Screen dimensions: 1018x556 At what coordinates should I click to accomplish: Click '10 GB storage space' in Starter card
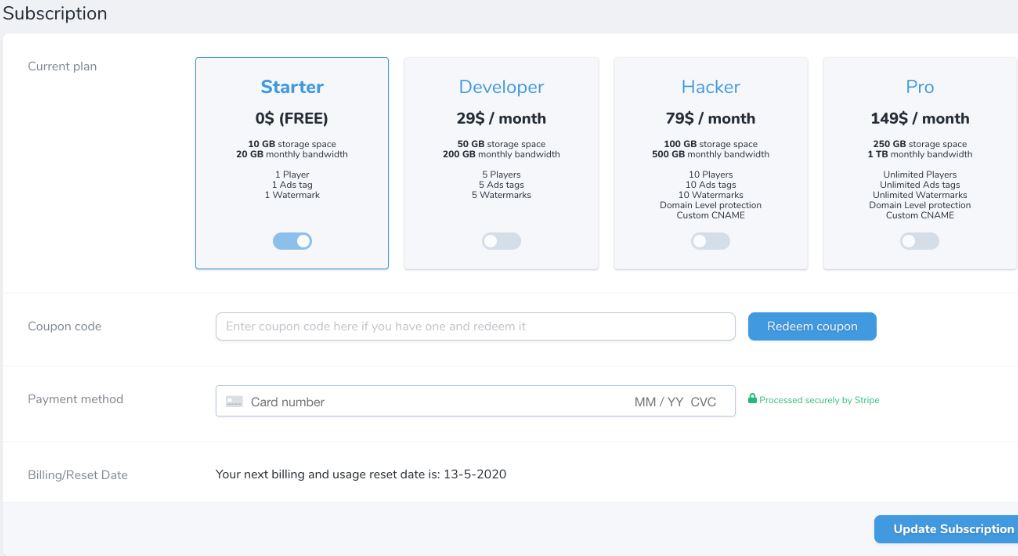(292, 144)
